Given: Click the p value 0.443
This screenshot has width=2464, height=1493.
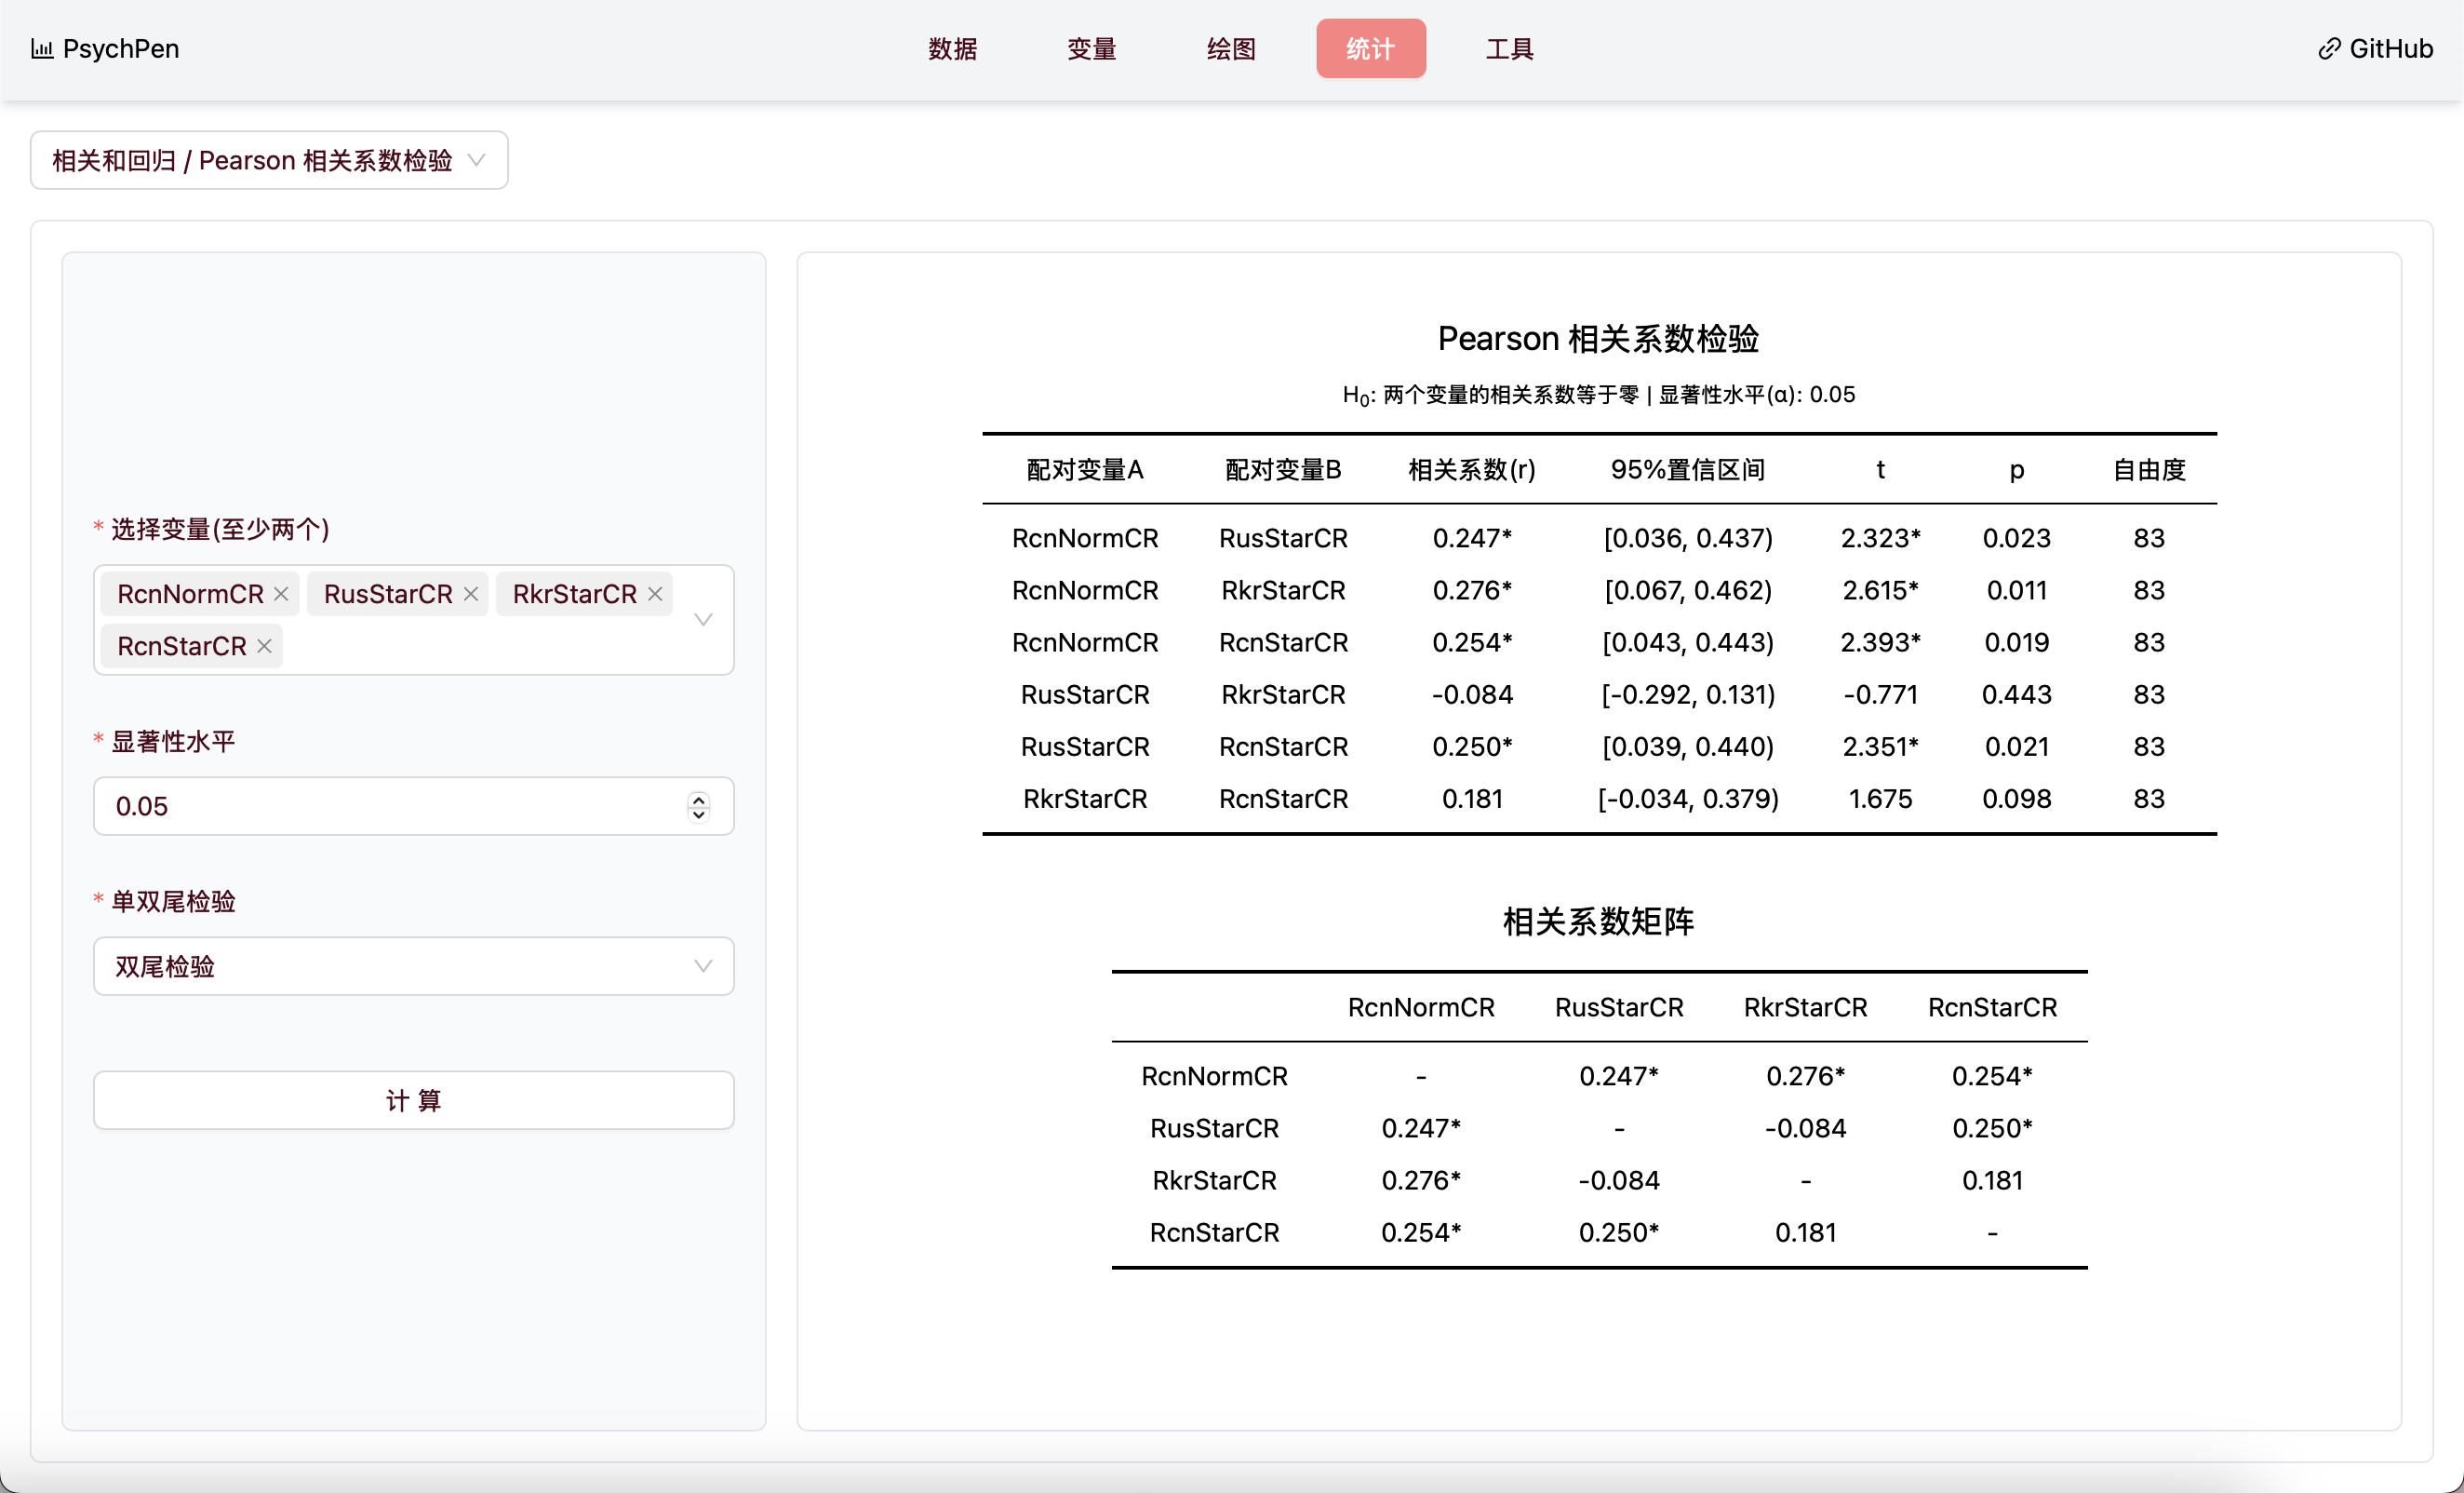Looking at the screenshot, I should pos(2017,694).
